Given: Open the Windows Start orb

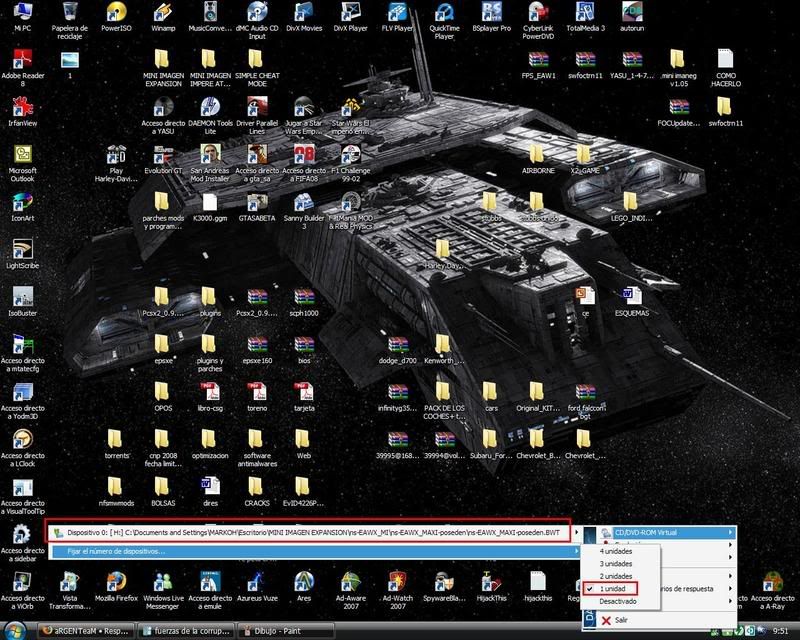Looking at the screenshot, I should (16, 631).
